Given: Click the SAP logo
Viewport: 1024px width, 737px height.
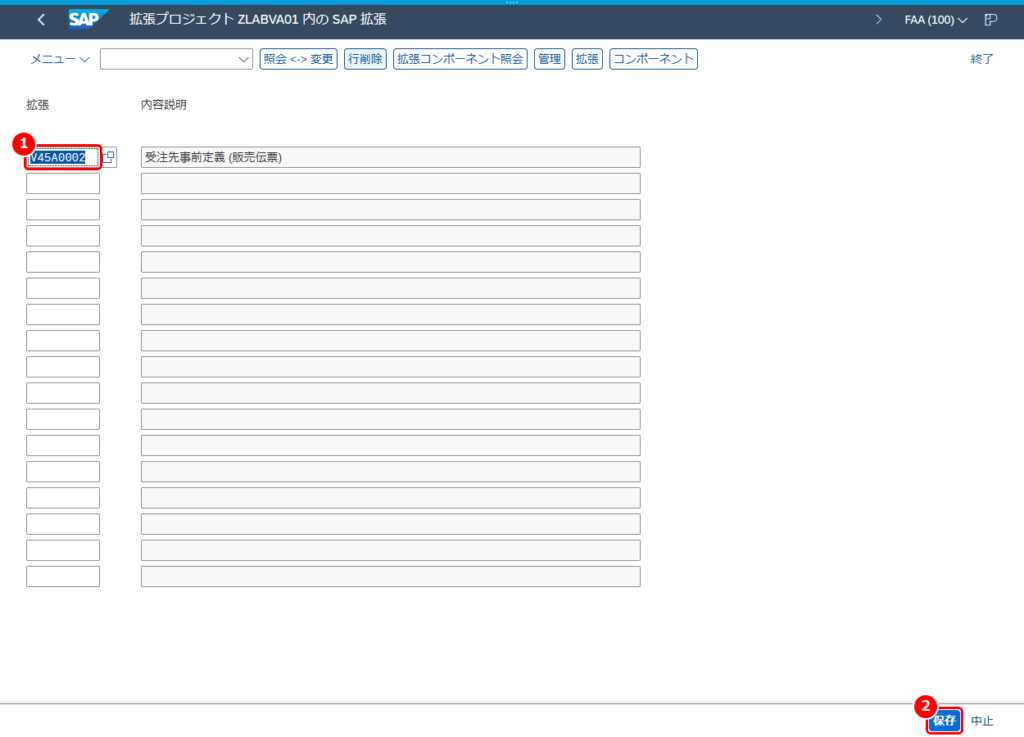Looking at the screenshot, I should tap(88, 20).
